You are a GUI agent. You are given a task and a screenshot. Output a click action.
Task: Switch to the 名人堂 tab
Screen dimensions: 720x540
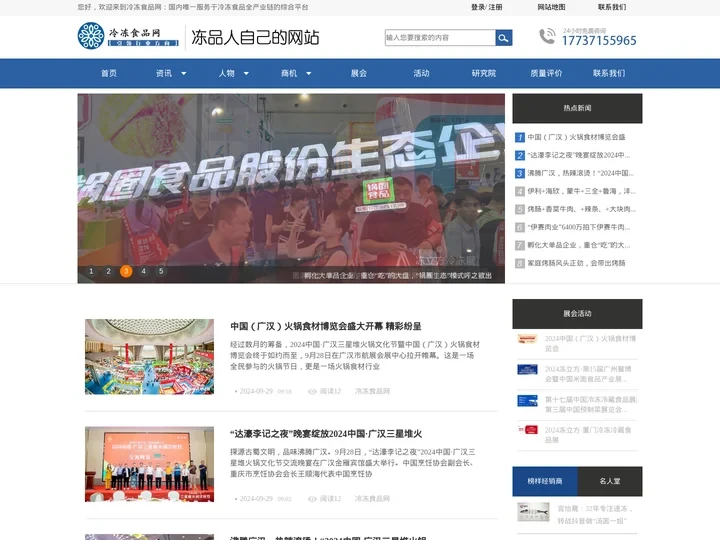pos(610,481)
